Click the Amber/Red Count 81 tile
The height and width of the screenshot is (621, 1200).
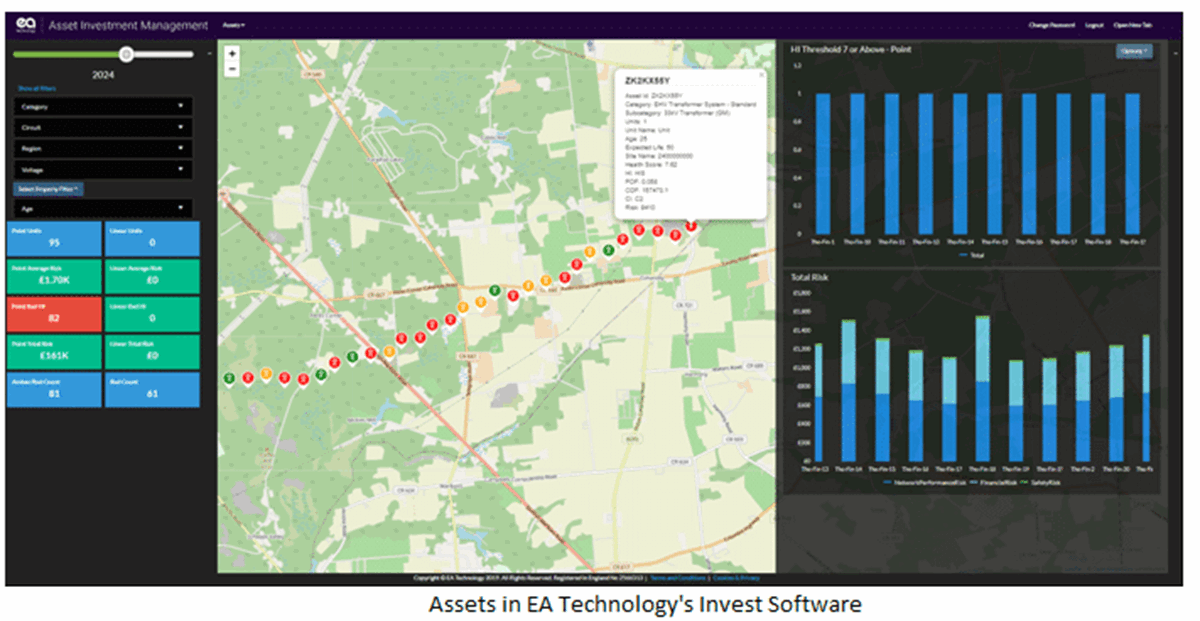[x=54, y=389]
